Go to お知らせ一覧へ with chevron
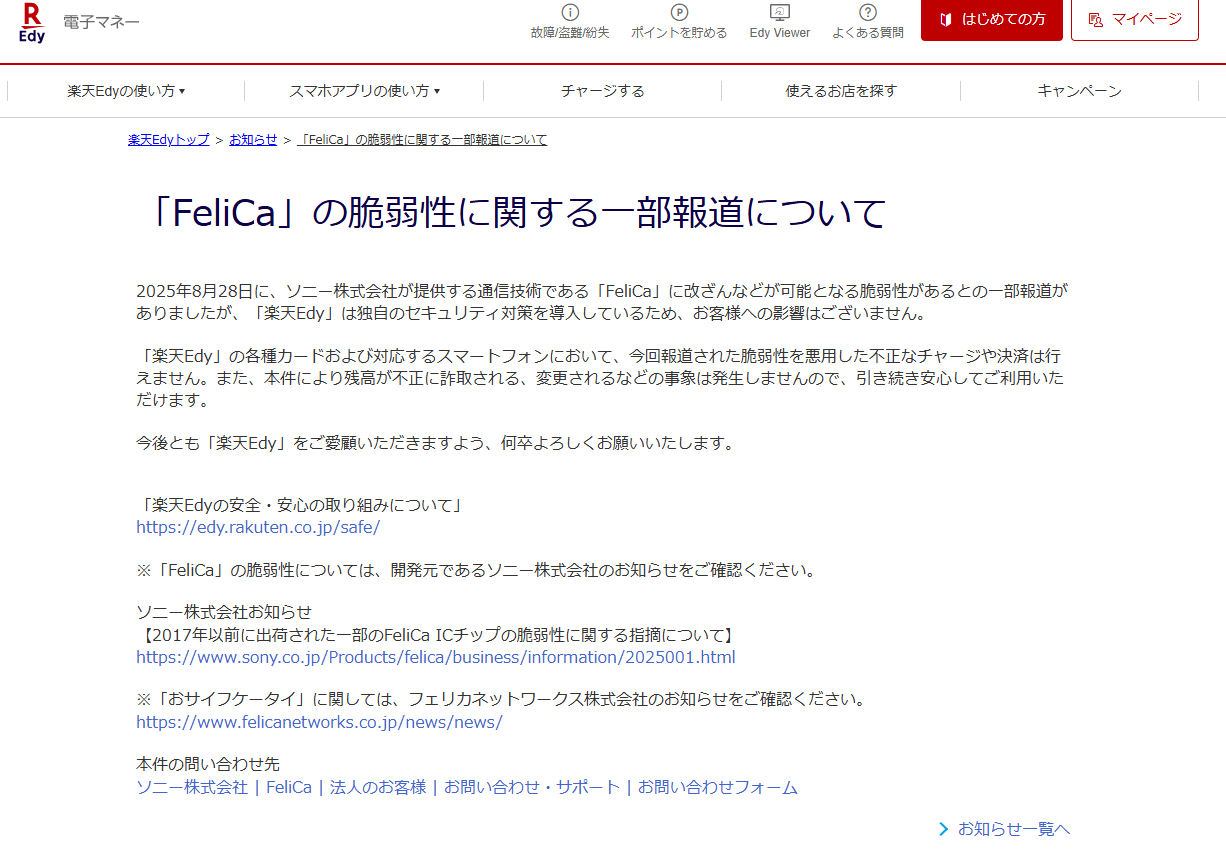1226x849 pixels. (1005, 829)
